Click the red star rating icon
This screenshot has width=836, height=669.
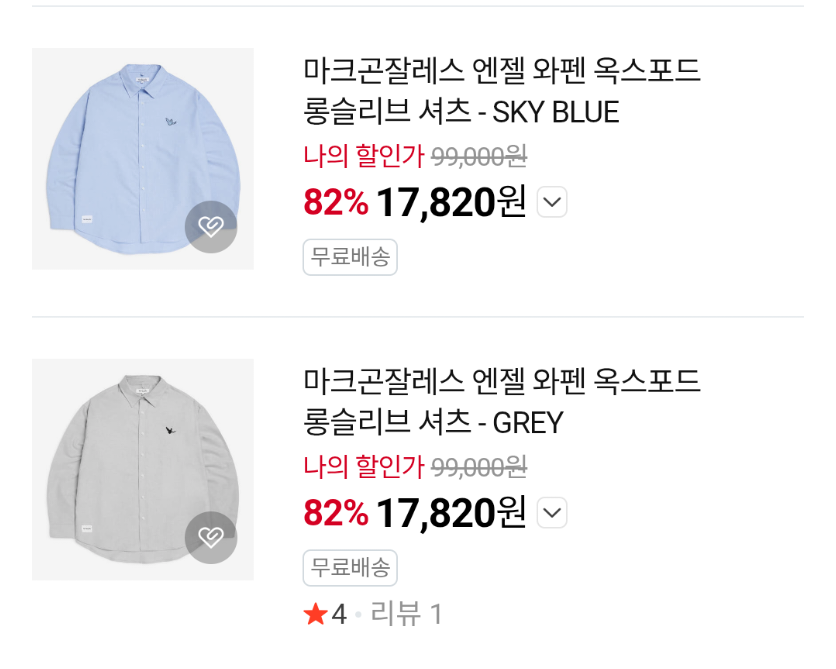(x=315, y=614)
